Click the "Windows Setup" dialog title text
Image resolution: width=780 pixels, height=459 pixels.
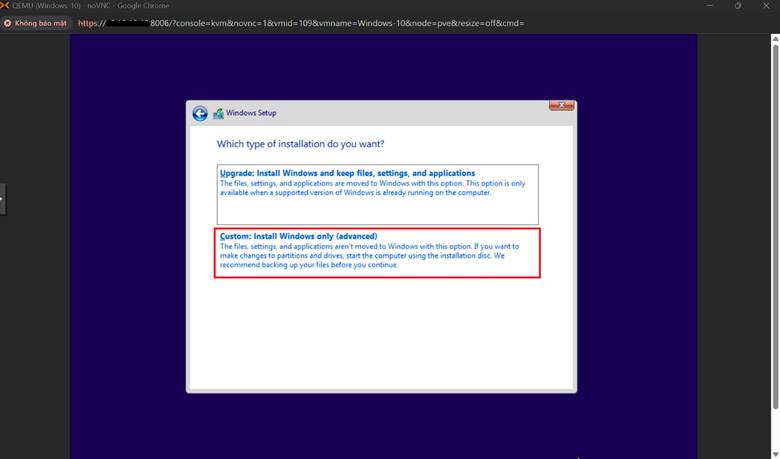pos(251,114)
